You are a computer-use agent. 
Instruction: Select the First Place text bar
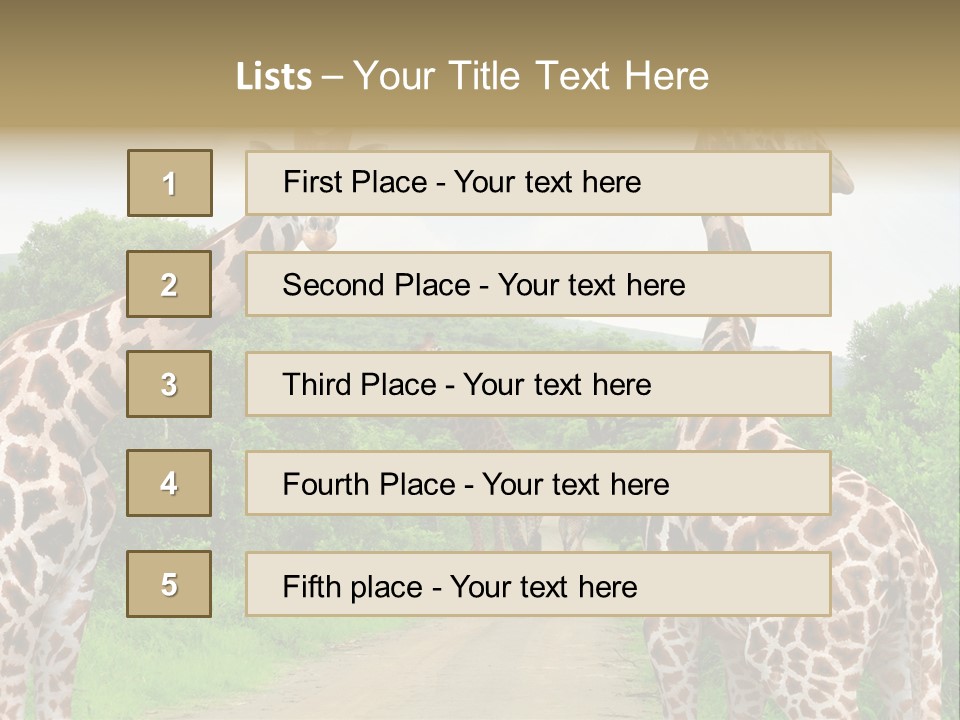tap(538, 183)
